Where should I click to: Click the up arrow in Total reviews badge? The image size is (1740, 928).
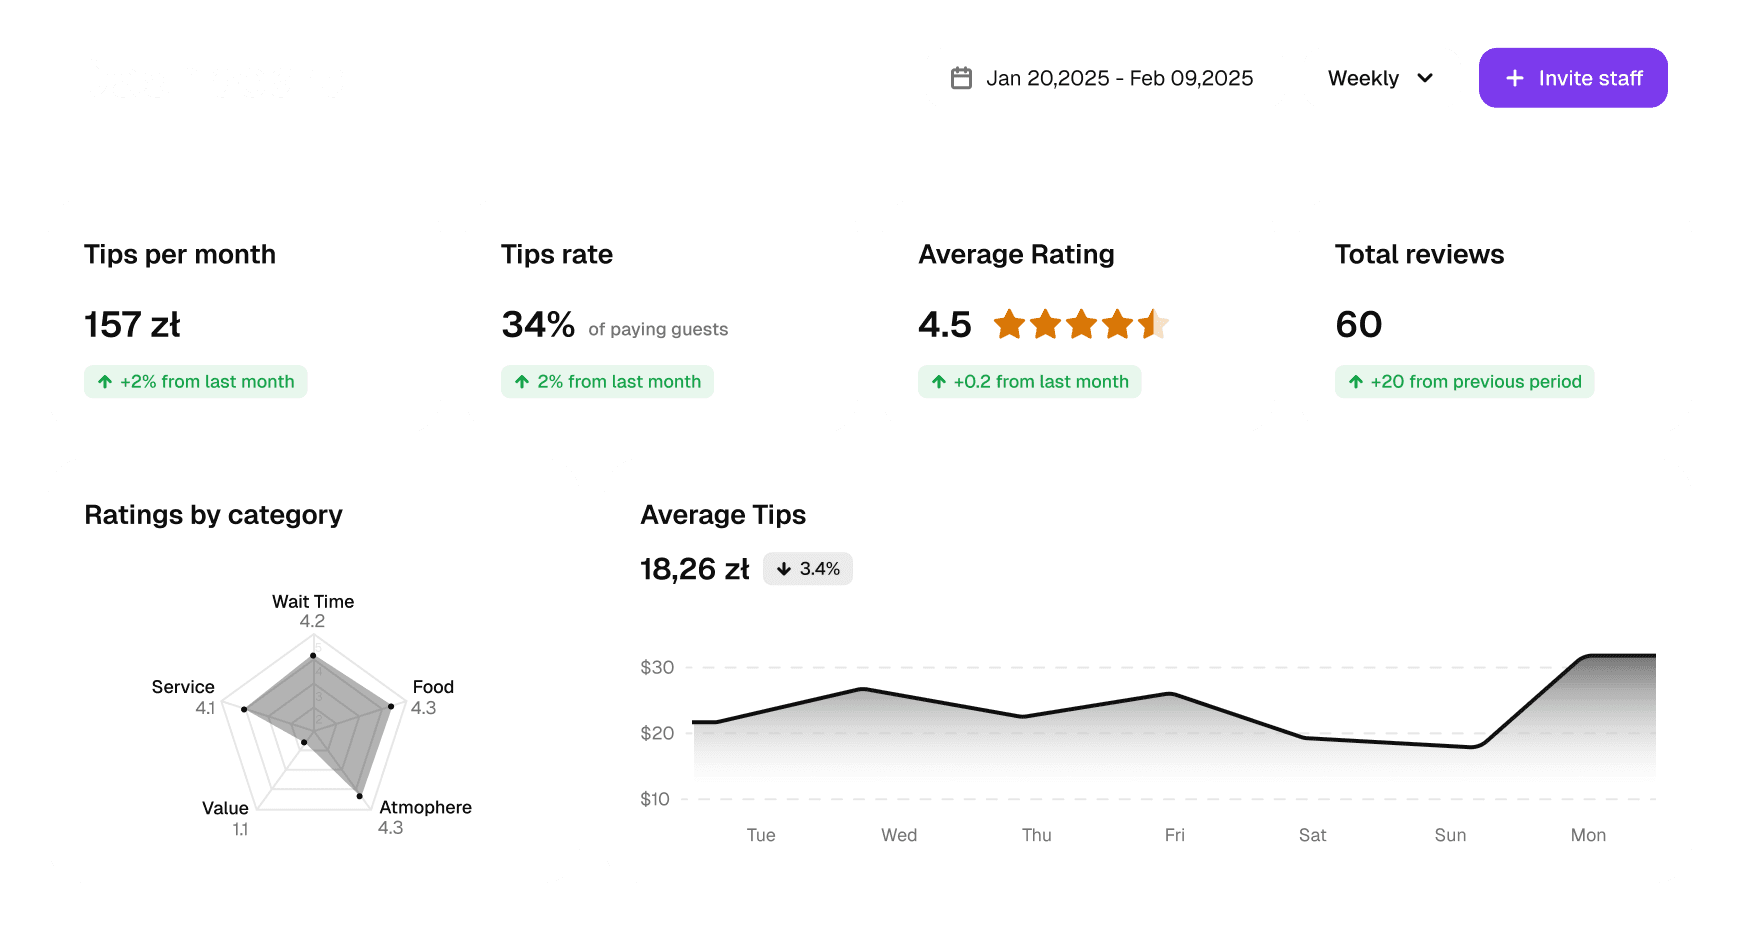coord(1356,382)
